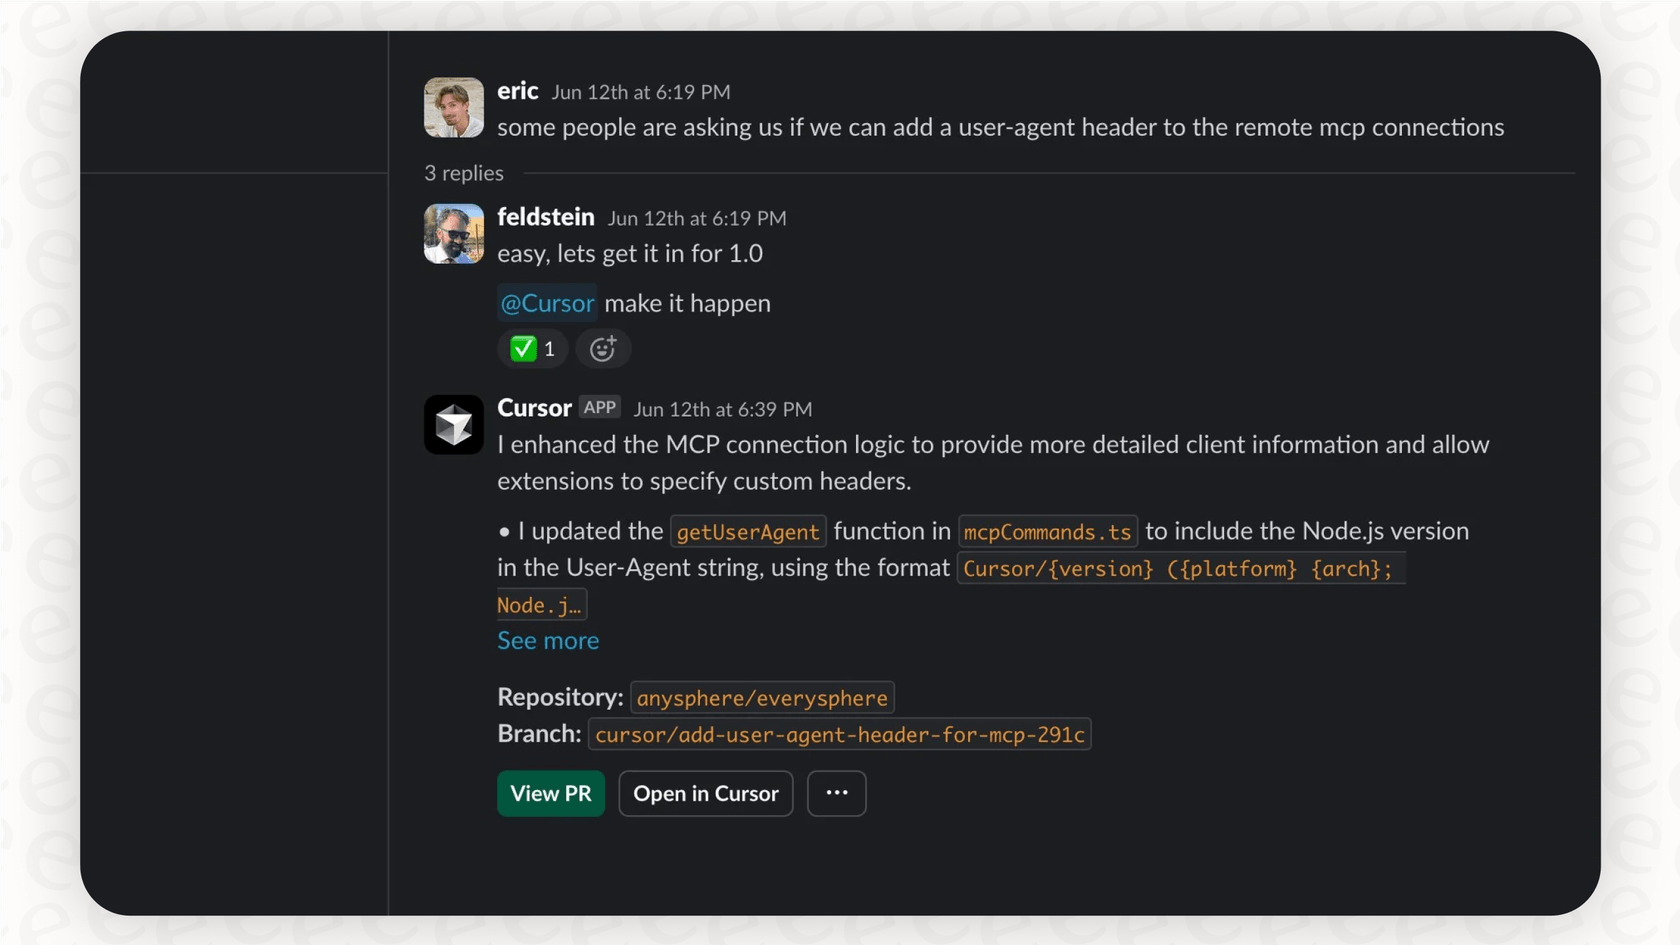Open the getUserAgent code snippet
The width and height of the screenshot is (1680, 945).
coord(747,531)
